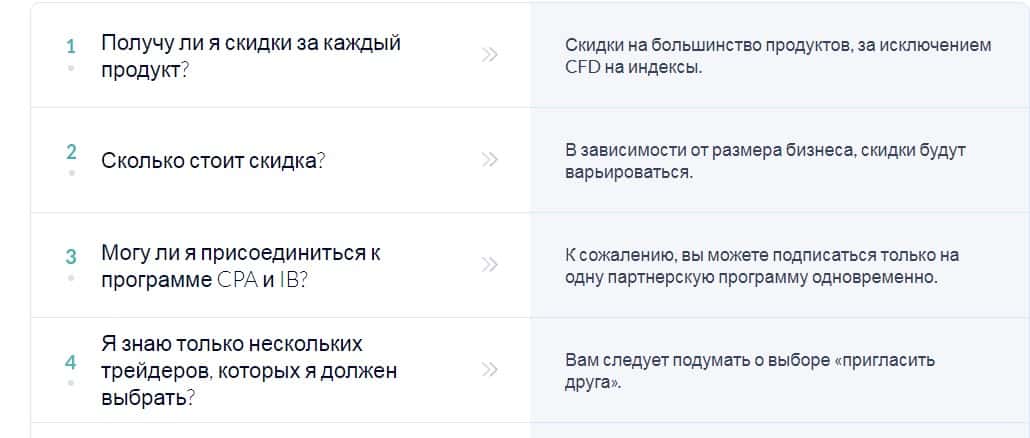Click the small dot under number 3
1030x438 pixels.
71,277
